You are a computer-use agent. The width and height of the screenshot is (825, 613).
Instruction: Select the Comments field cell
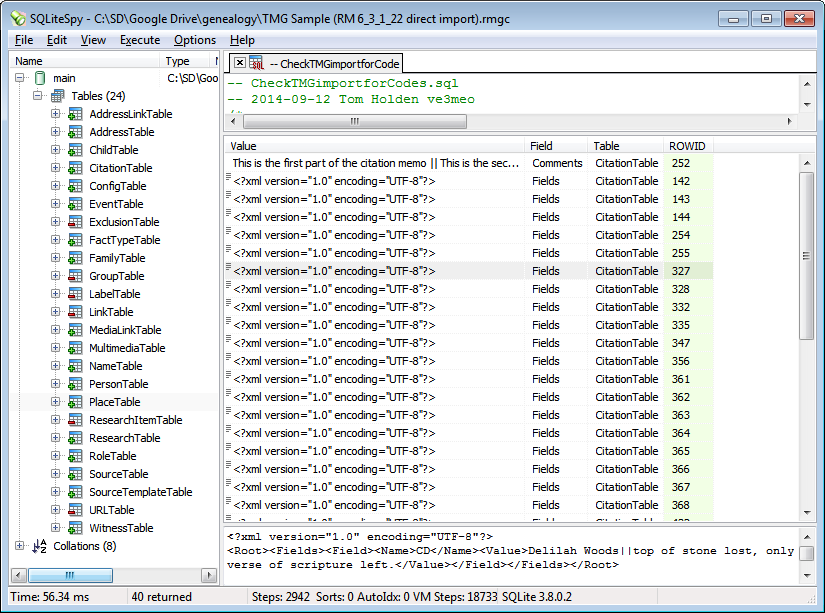tap(557, 163)
